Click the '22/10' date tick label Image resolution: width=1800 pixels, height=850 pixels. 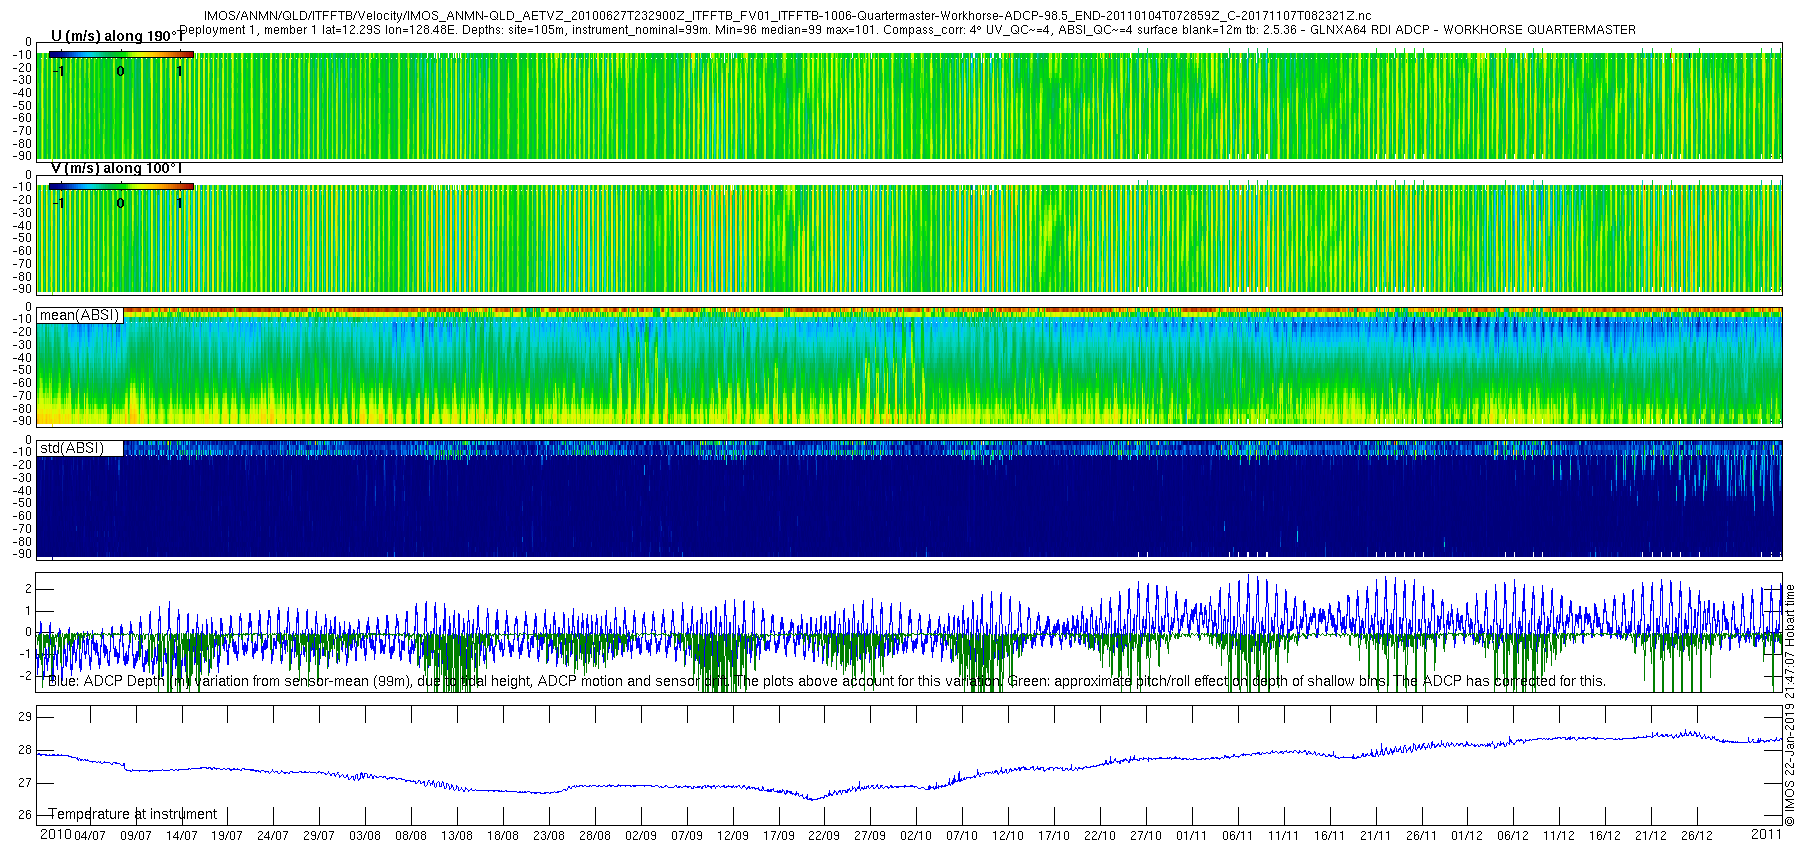pos(1100,836)
